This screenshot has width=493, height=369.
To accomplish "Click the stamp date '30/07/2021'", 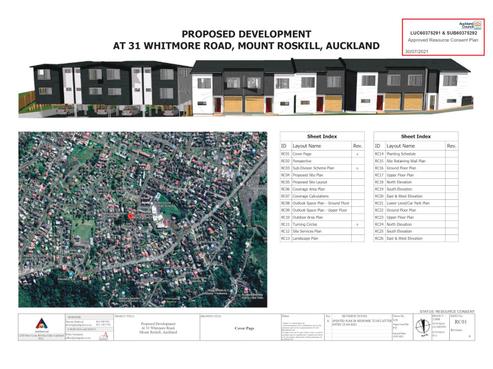I will pyautogui.click(x=416, y=52).
